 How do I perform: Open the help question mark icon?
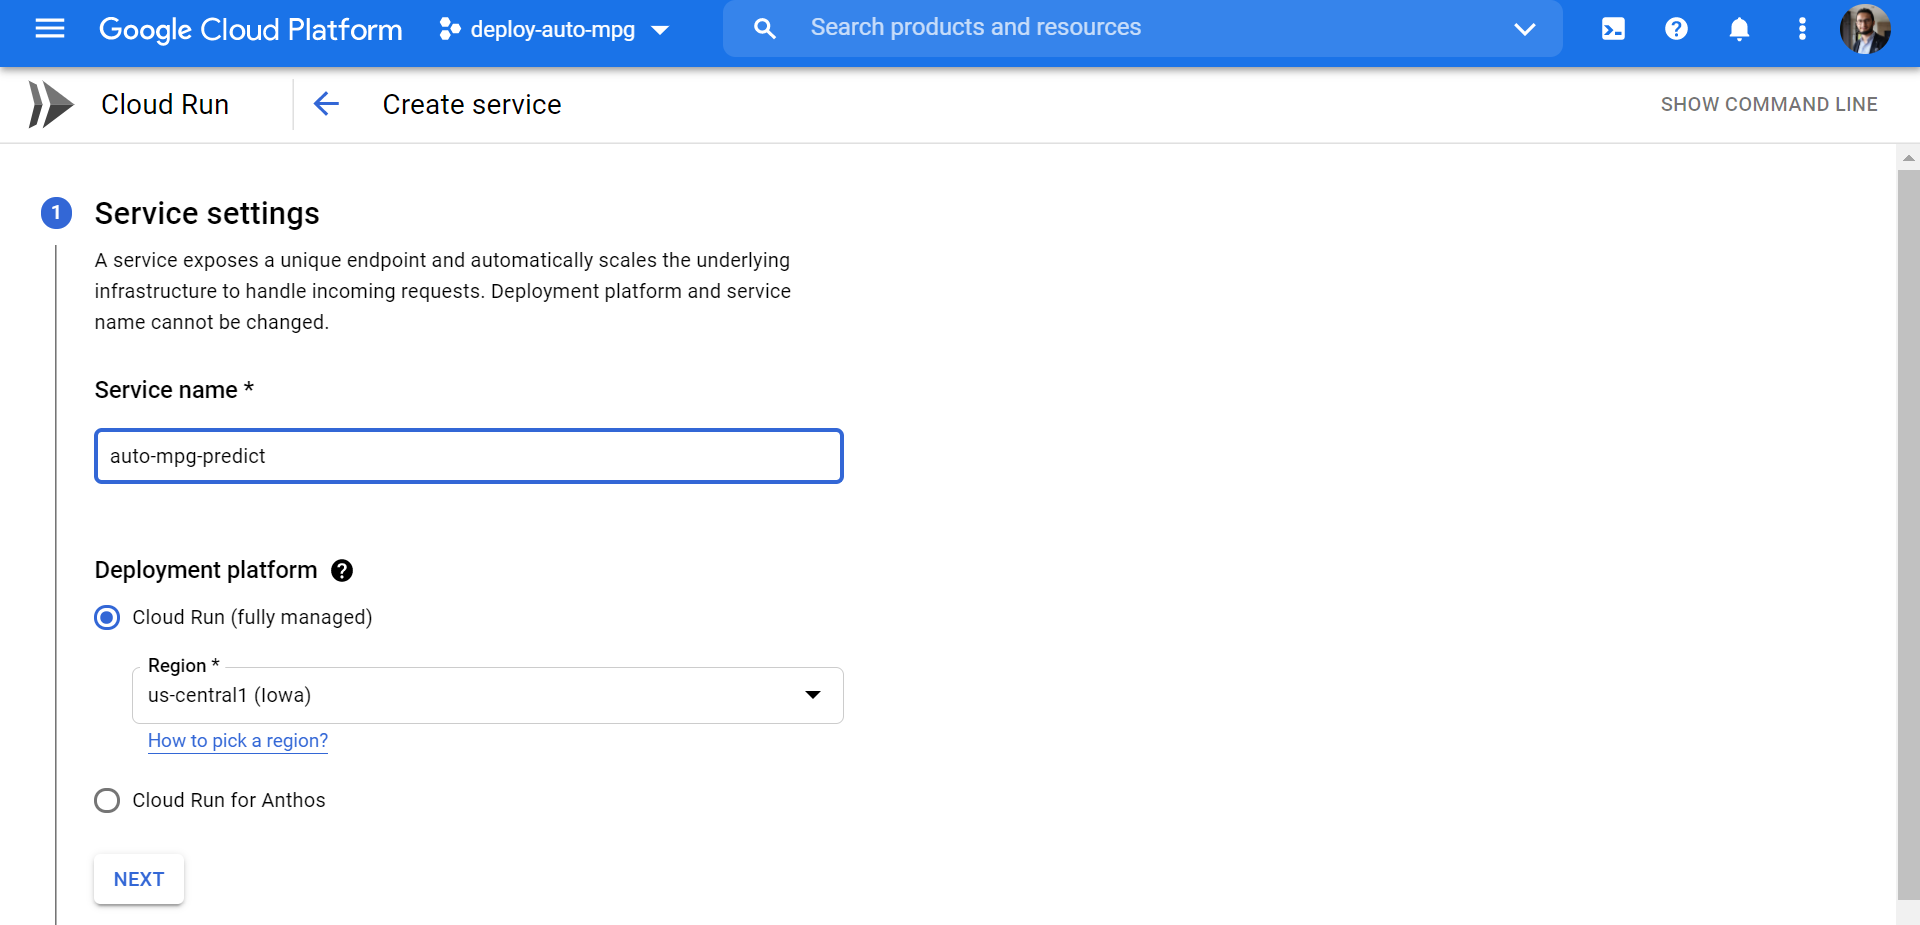1676,29
